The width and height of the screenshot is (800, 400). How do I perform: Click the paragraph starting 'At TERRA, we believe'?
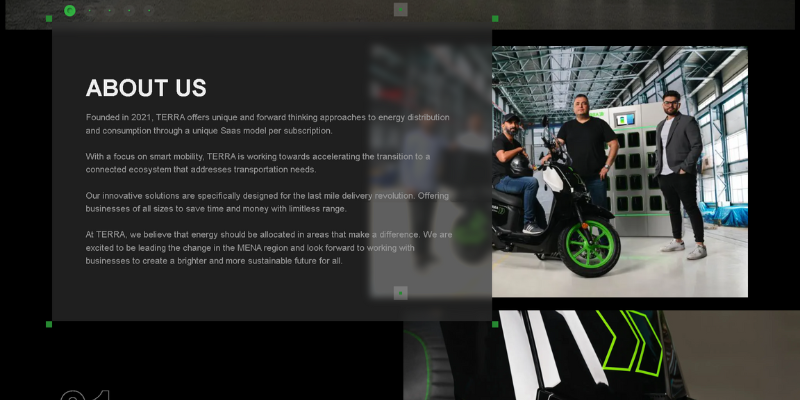tap(269, 247)
